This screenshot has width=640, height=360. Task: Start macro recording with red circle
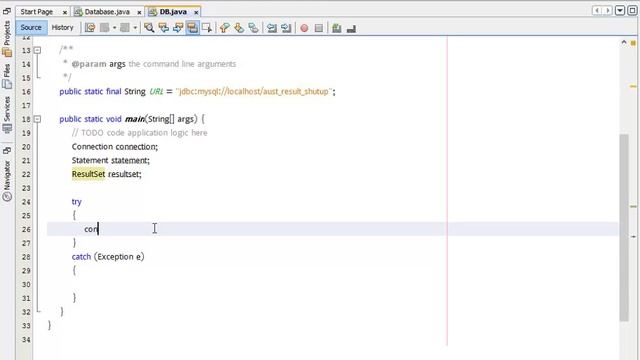304,28
